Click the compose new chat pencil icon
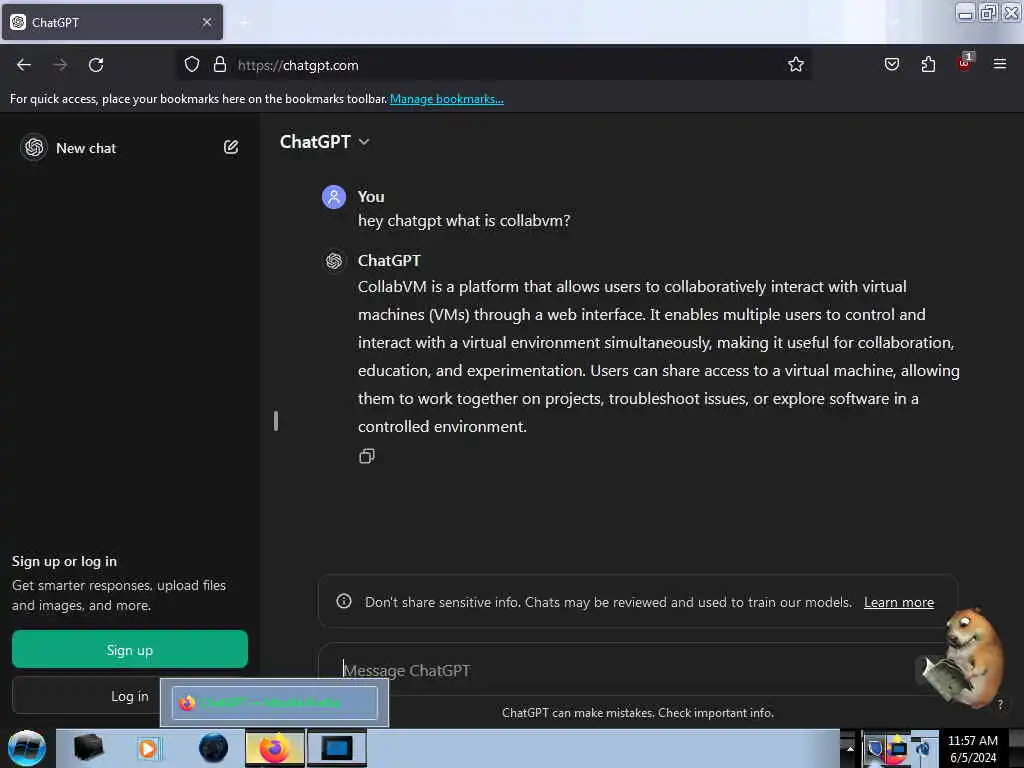 click(231, 147)
